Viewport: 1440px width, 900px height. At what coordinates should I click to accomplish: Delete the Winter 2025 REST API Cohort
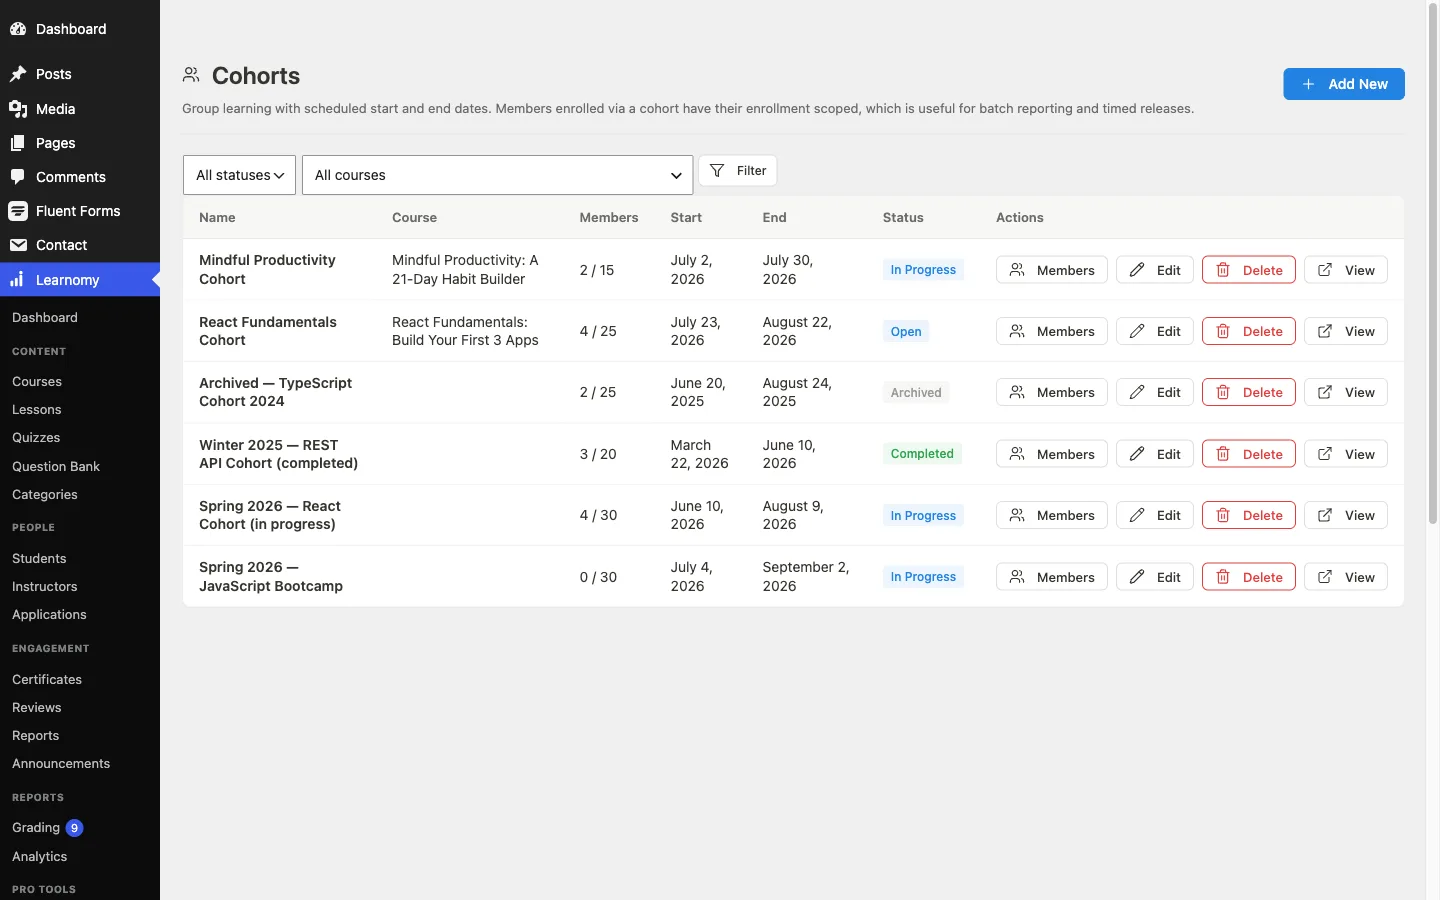point(1249,454)
